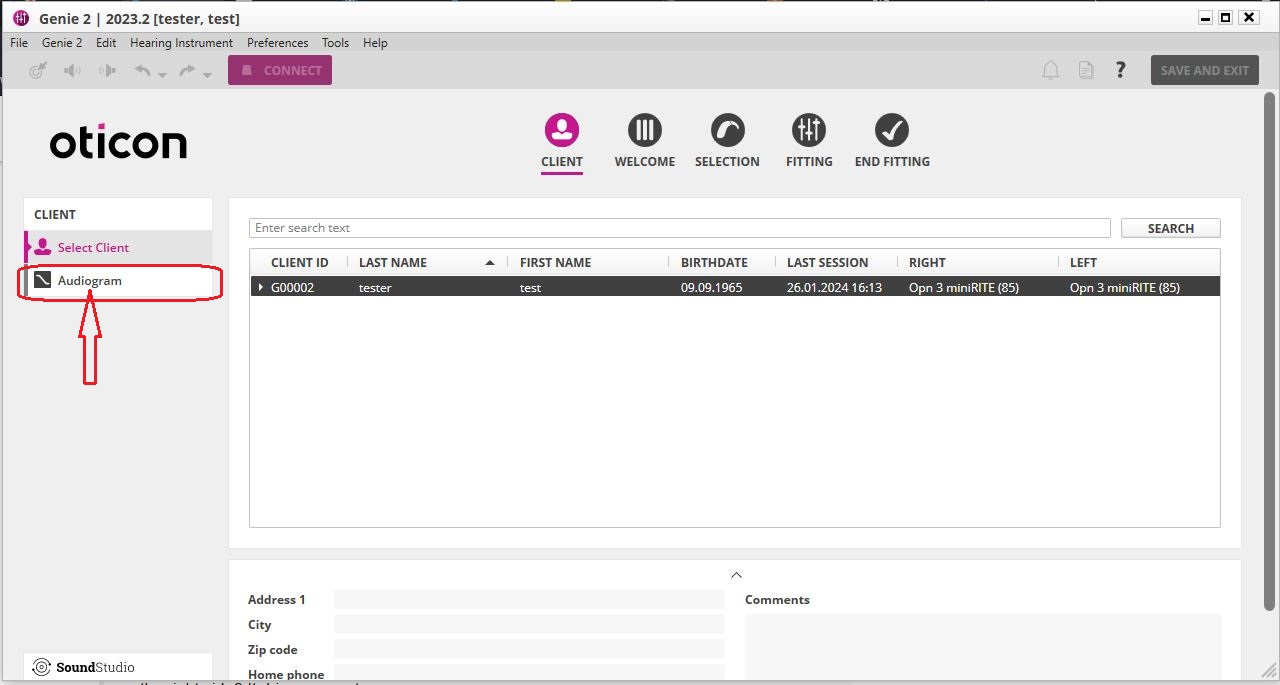This screenshot has width=1280, height=685.
Task: Go to the Selection step icon
Action: pos(727,130)
